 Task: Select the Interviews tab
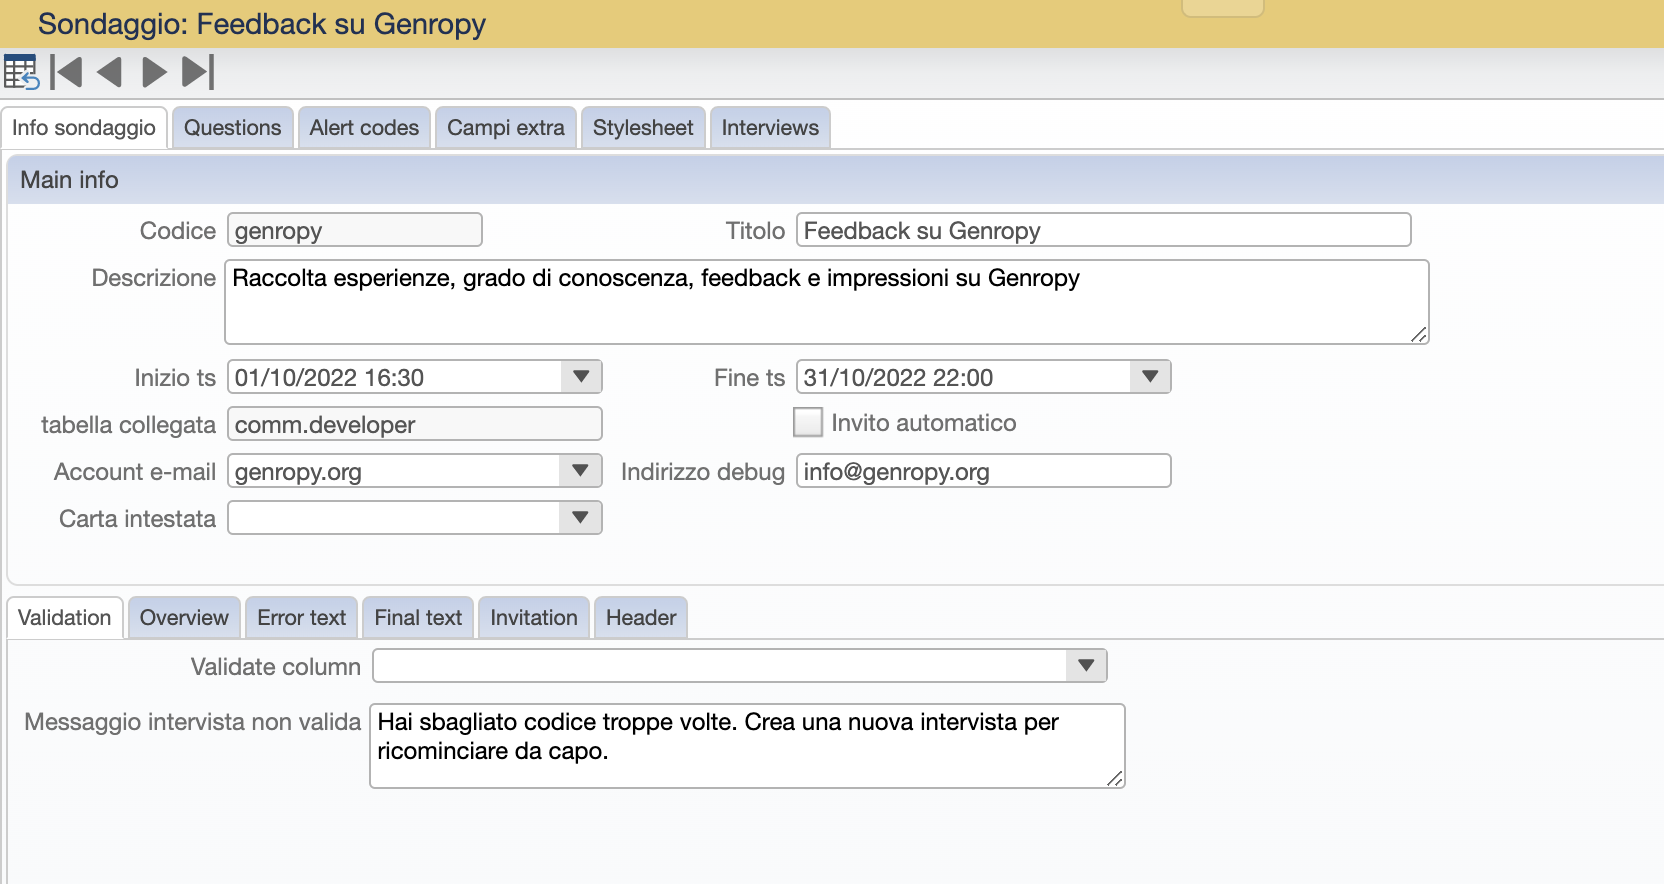click(769, 128)
